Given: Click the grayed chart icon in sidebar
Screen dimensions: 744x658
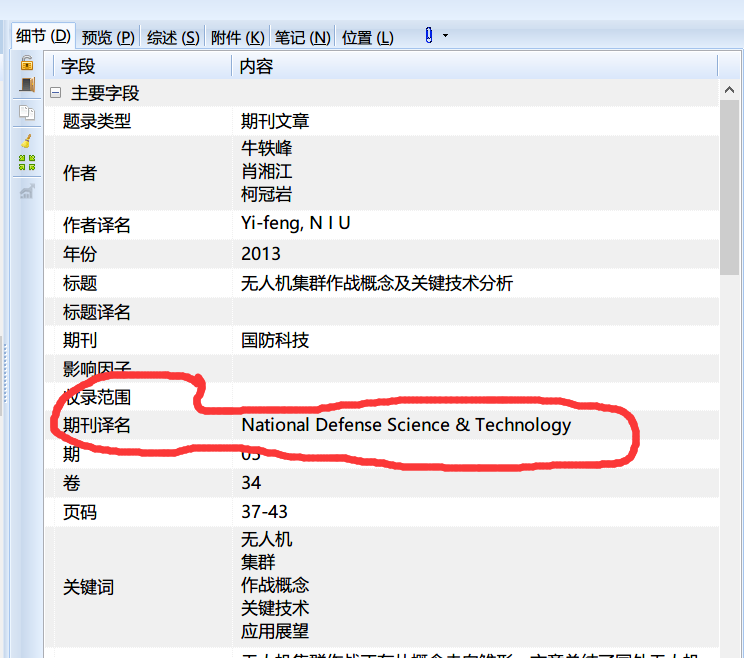Looking at the screenshot, I should [27, 190].
